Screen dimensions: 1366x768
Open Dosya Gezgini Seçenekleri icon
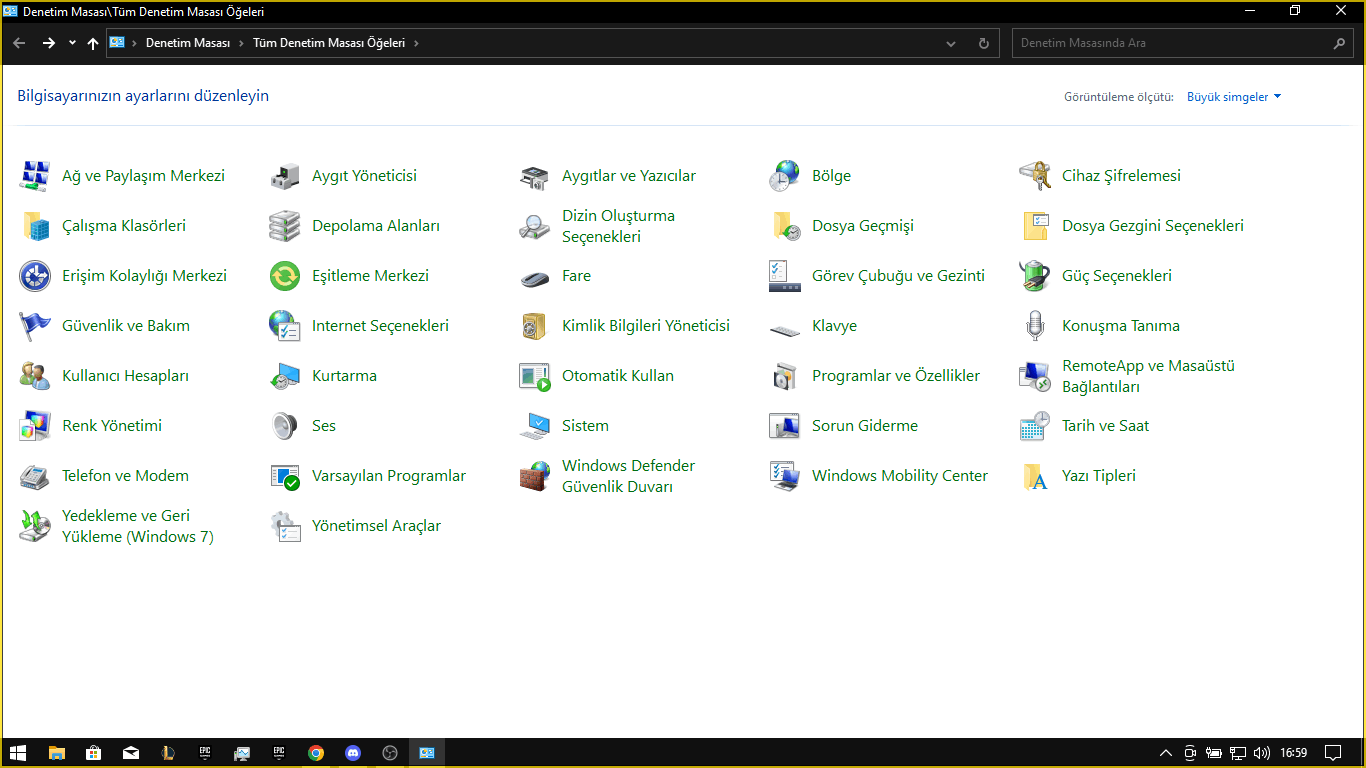point(1035,226)
